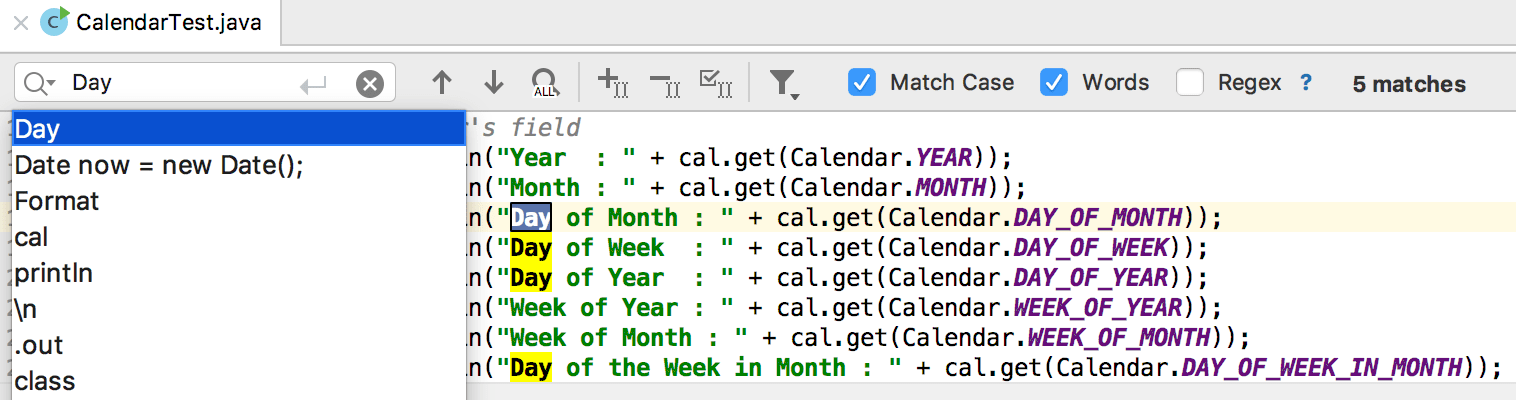
Task: Expand the filter search results dropdown
Action: [x=785, y=84]
